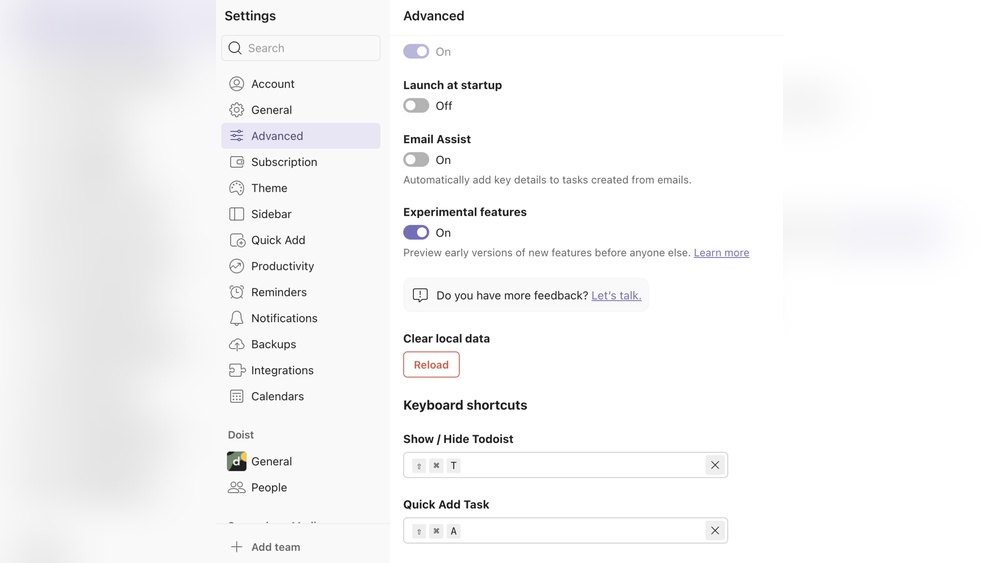
Task: Toggle the Launch at startup switch
Action: point(416,106)
